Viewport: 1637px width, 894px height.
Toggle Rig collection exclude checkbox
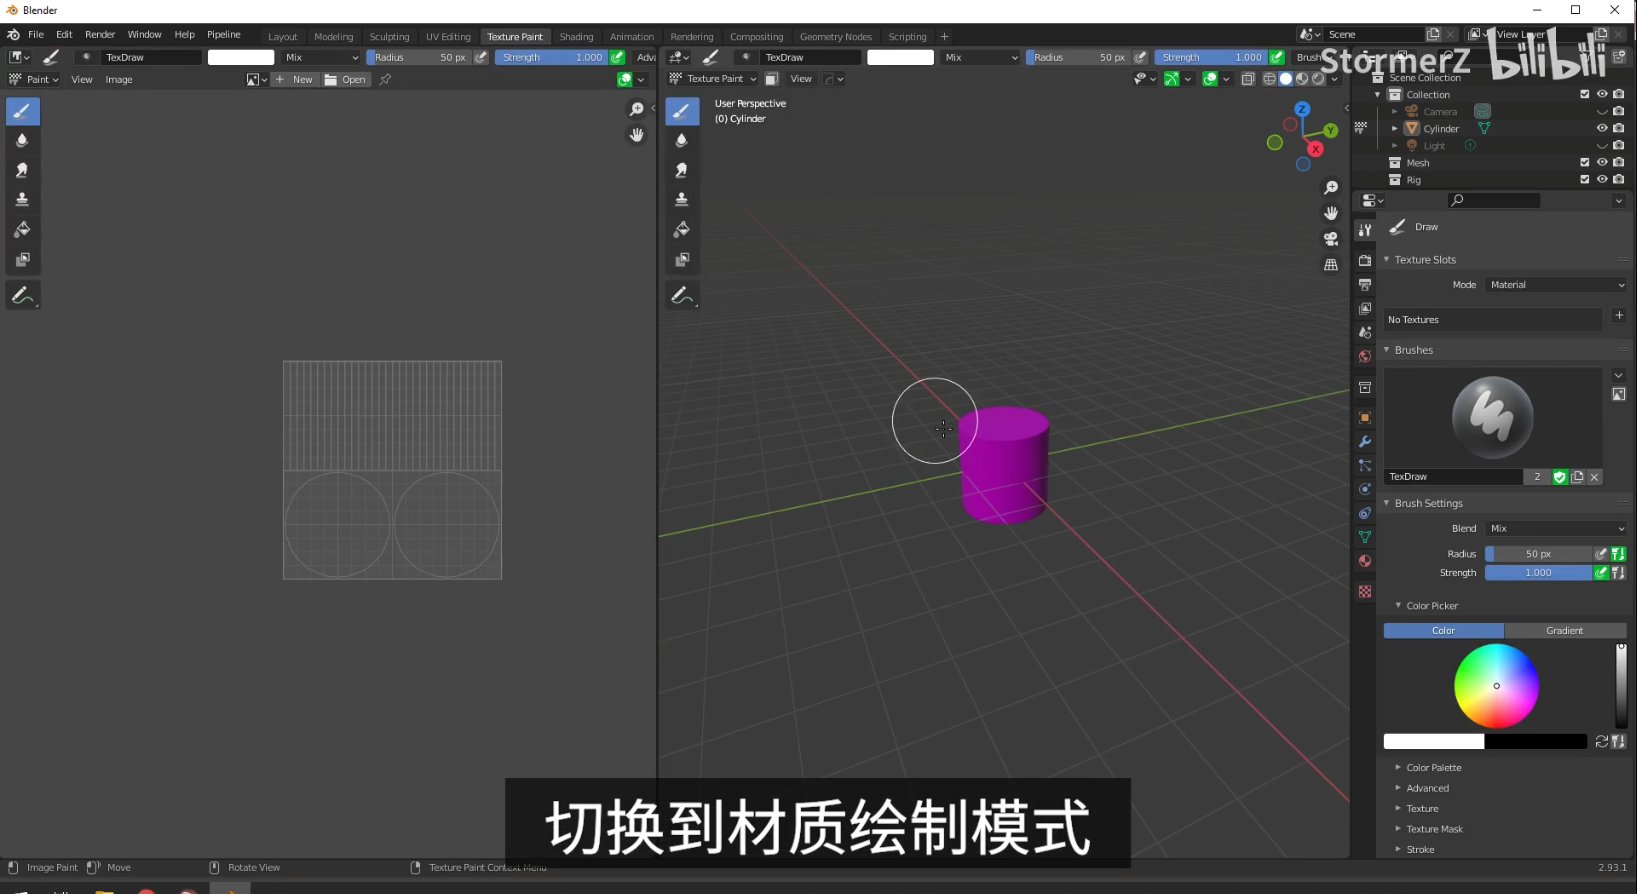click(1585, 180)
